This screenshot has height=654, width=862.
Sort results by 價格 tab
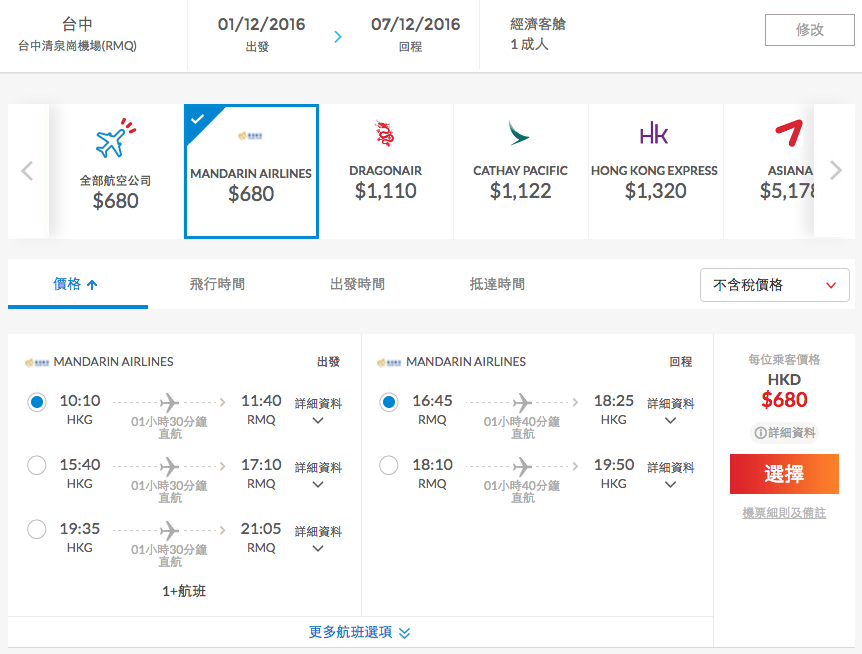tap(78, 284)
